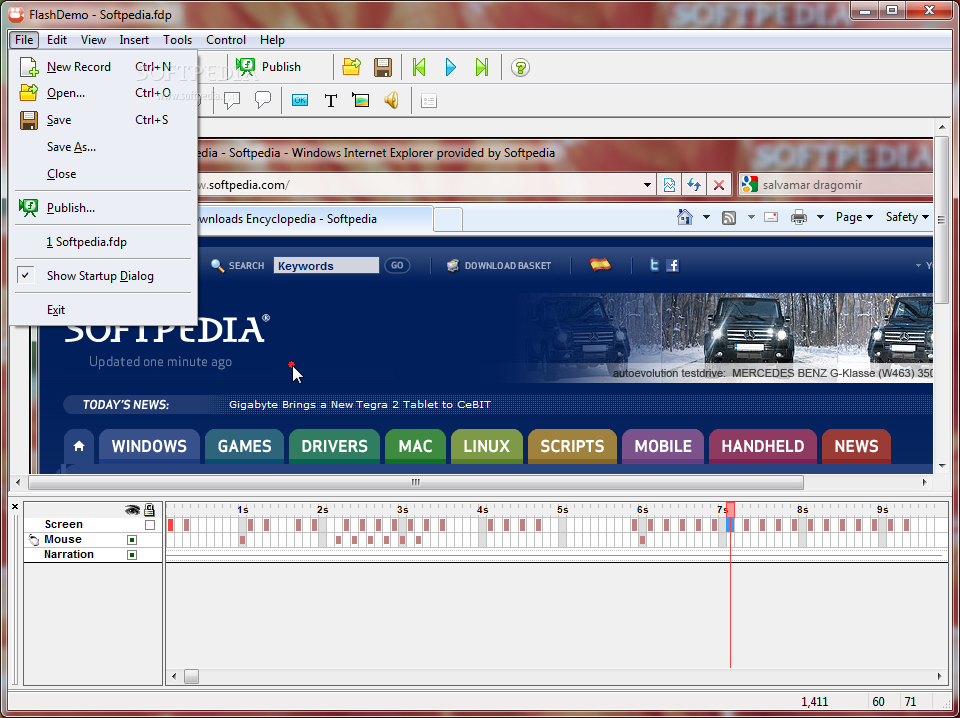Image resolution: width=960 pixels, height=718 pixels.
Task: Open the address bar dropdown arrow
Action: click(647, 185)
